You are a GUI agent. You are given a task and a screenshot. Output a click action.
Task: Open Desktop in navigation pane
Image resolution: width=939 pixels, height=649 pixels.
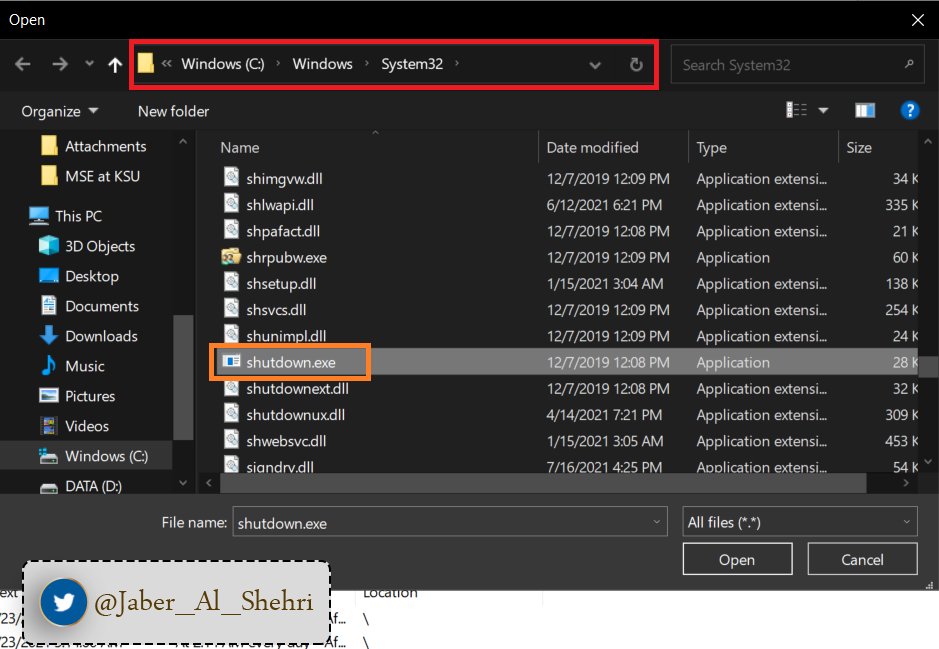click(x=79, y=276)
